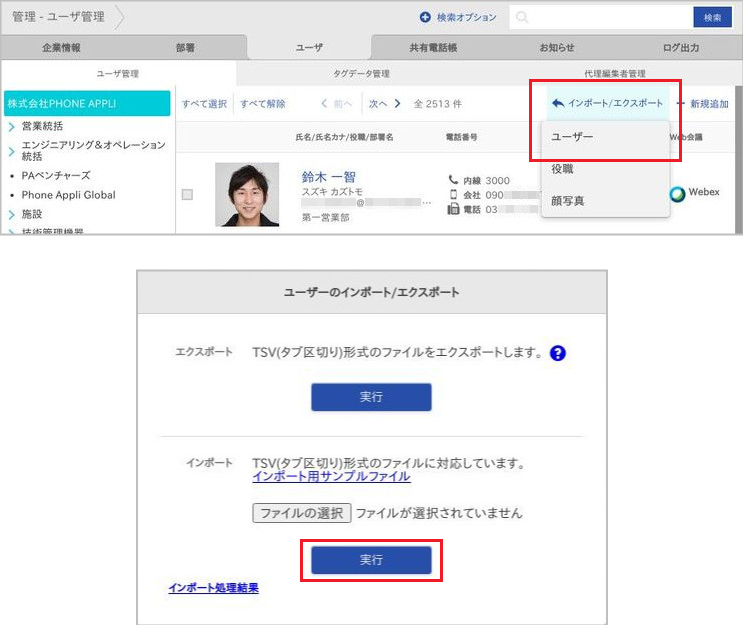This screenshot has width=743, height=625.
Task: Click the plus icon beside 検索オプション
Action: pyautogui.click(x=425, y=17)
